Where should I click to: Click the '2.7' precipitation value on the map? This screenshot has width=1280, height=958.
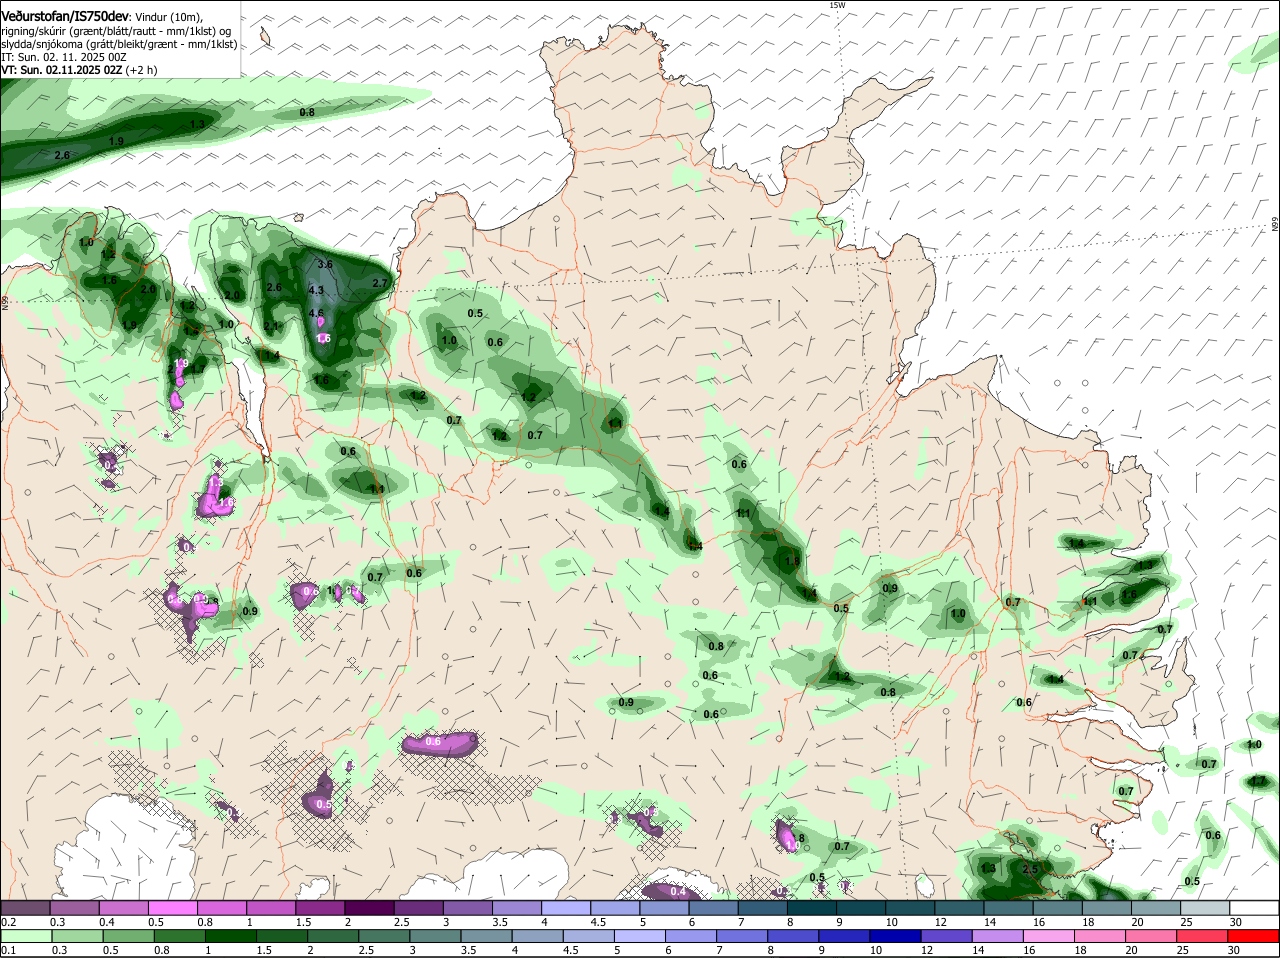point(379,283)
